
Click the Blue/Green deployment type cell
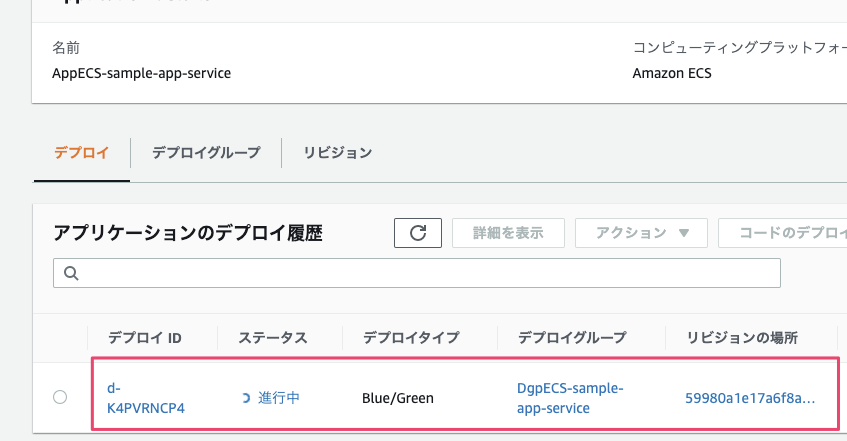pyautogui.click(x=398, y=398)
